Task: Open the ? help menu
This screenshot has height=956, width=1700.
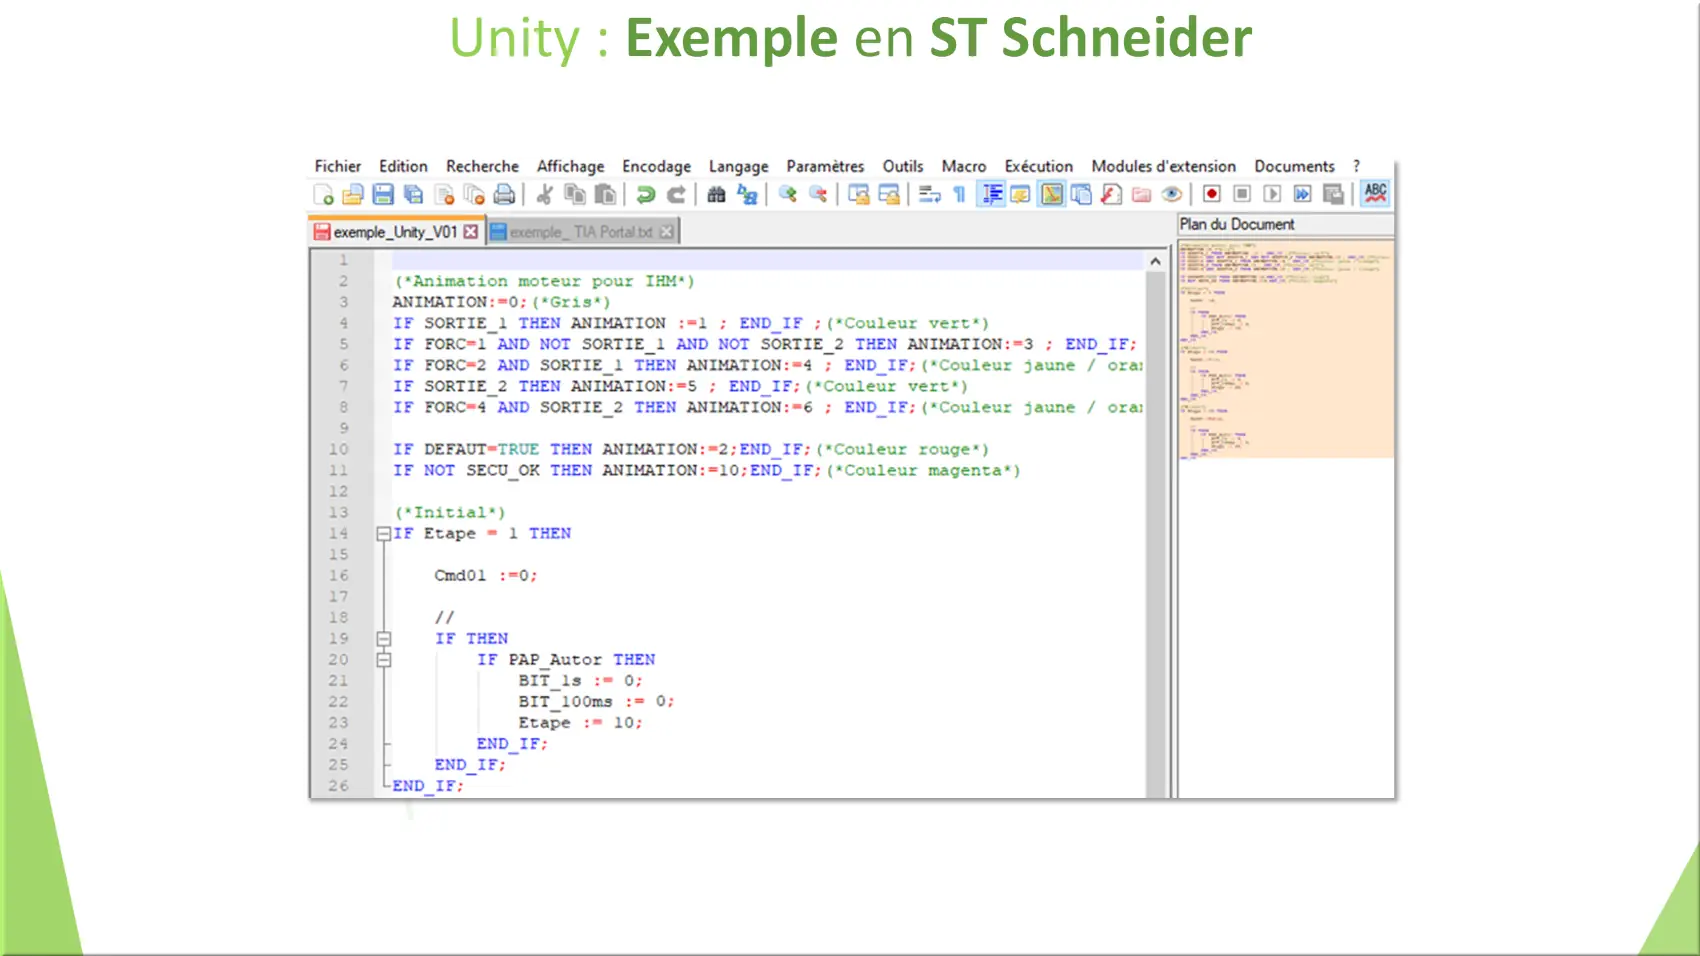Action: 1357,166
